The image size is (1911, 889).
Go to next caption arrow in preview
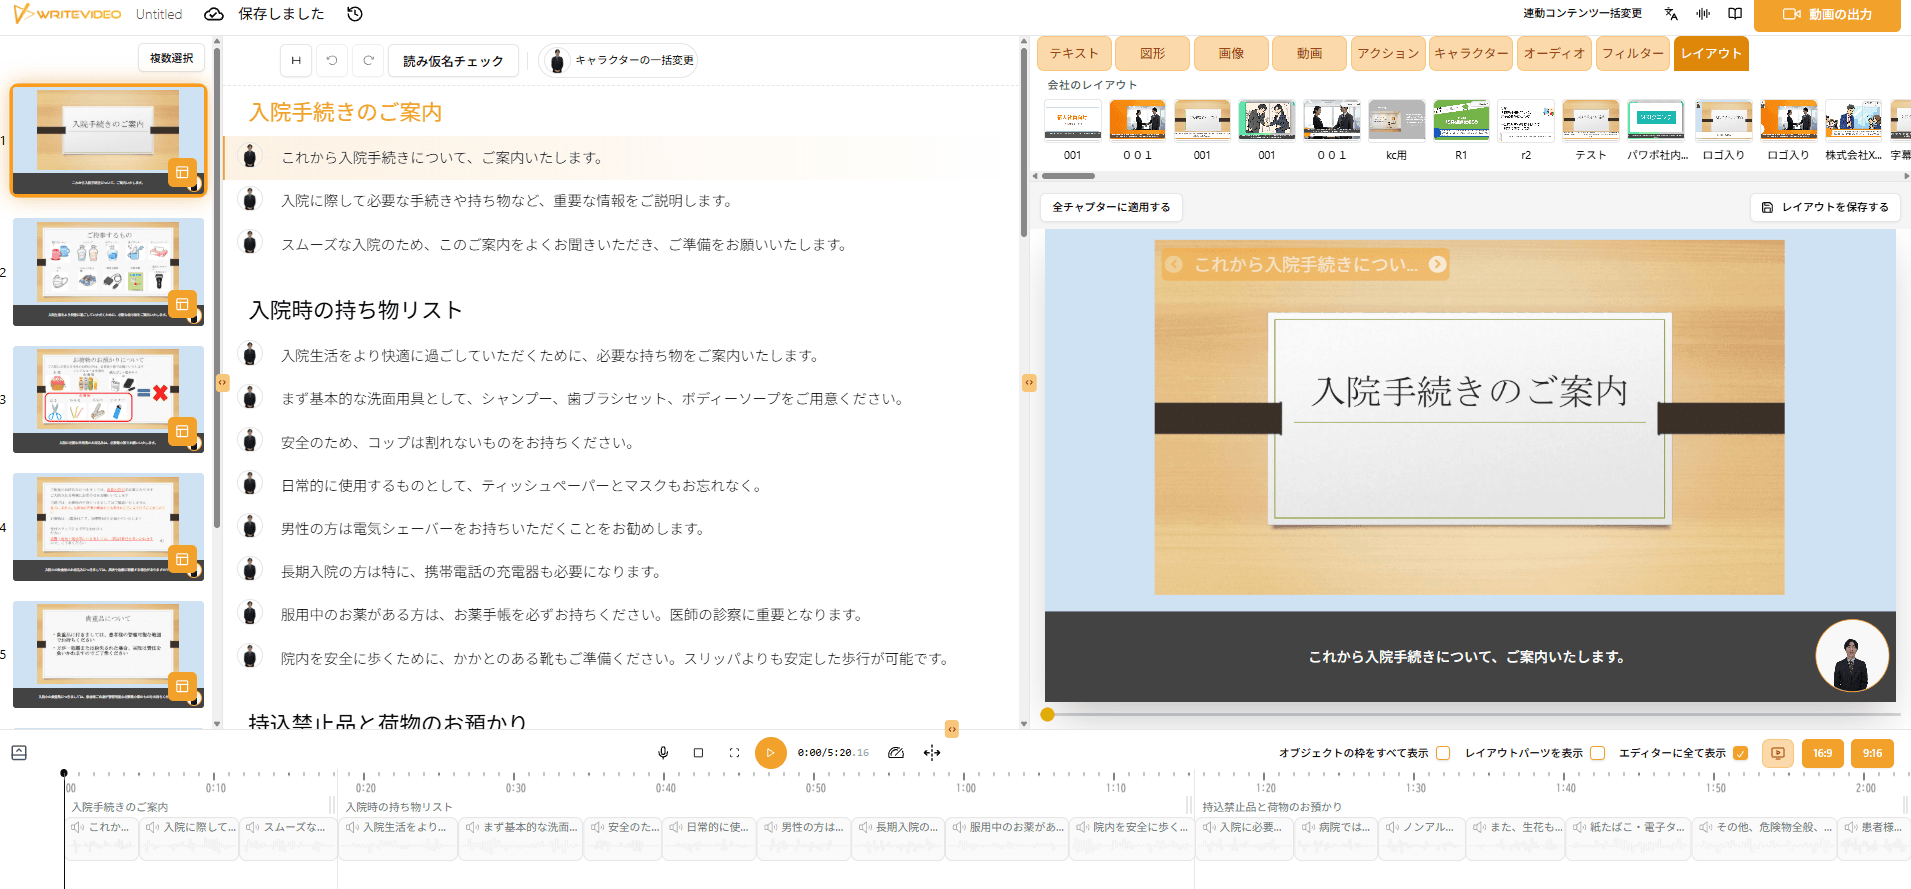[x=1437, y=265]
